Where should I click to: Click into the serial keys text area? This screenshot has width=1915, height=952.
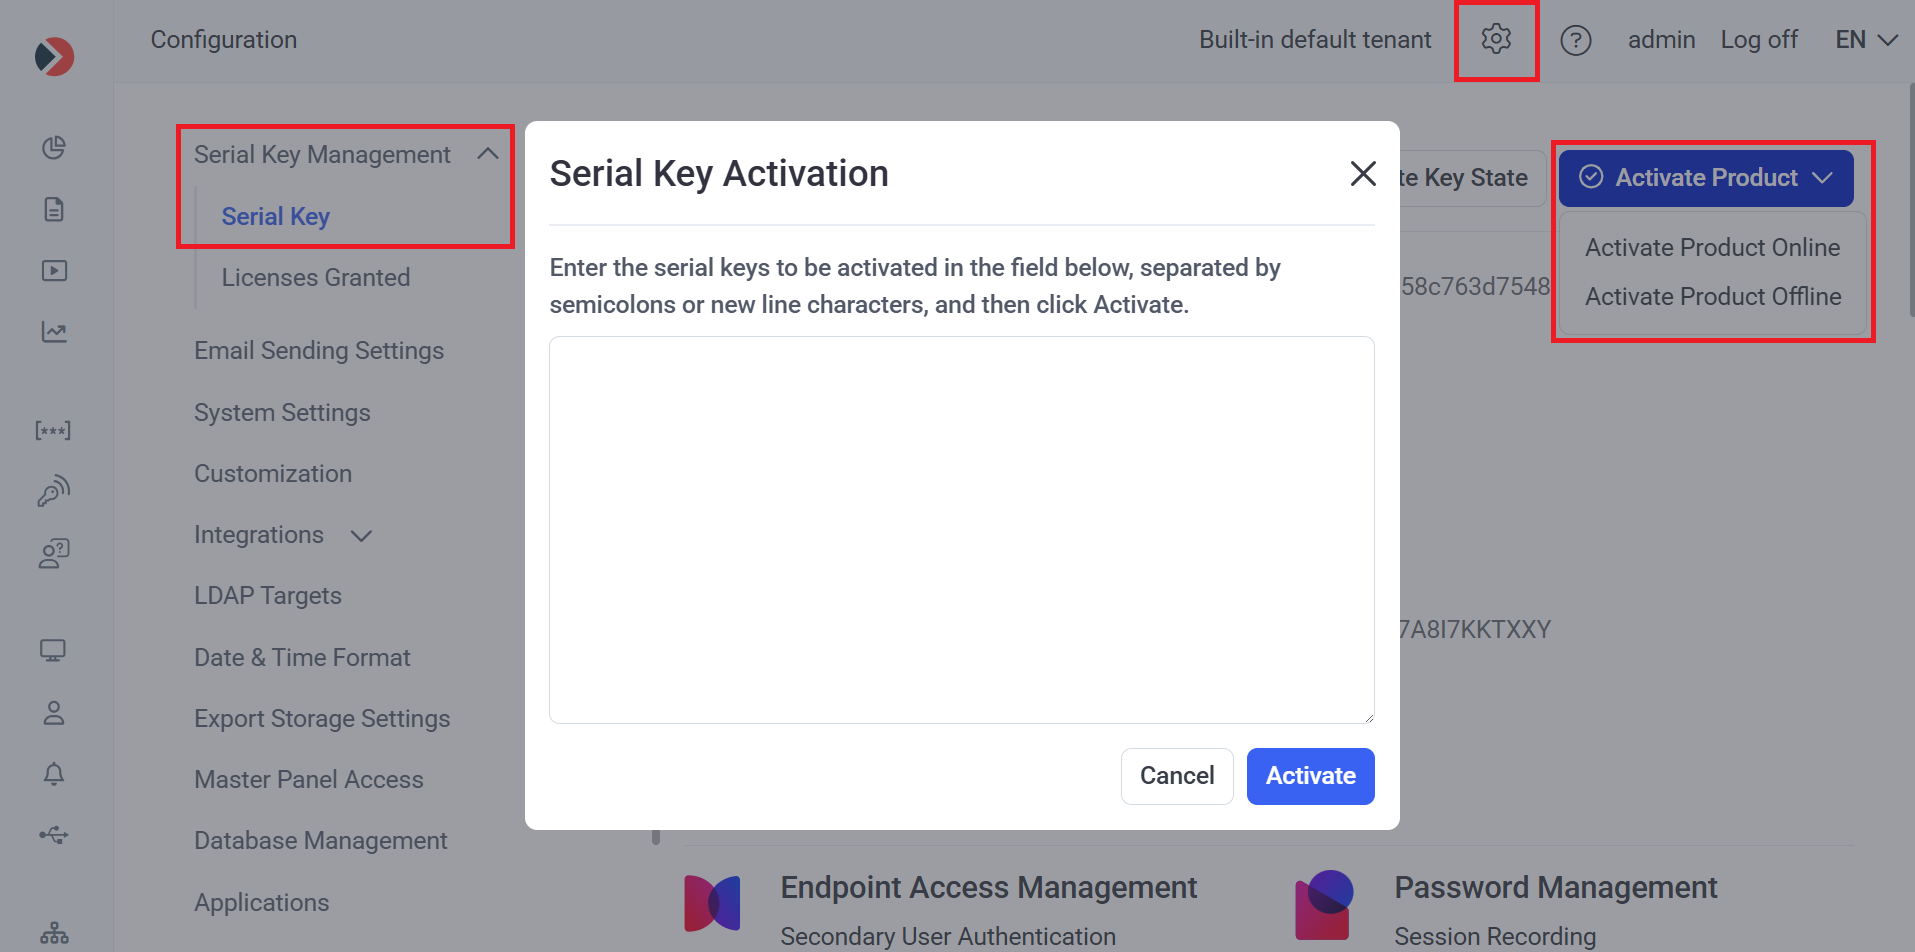[961, 530]
